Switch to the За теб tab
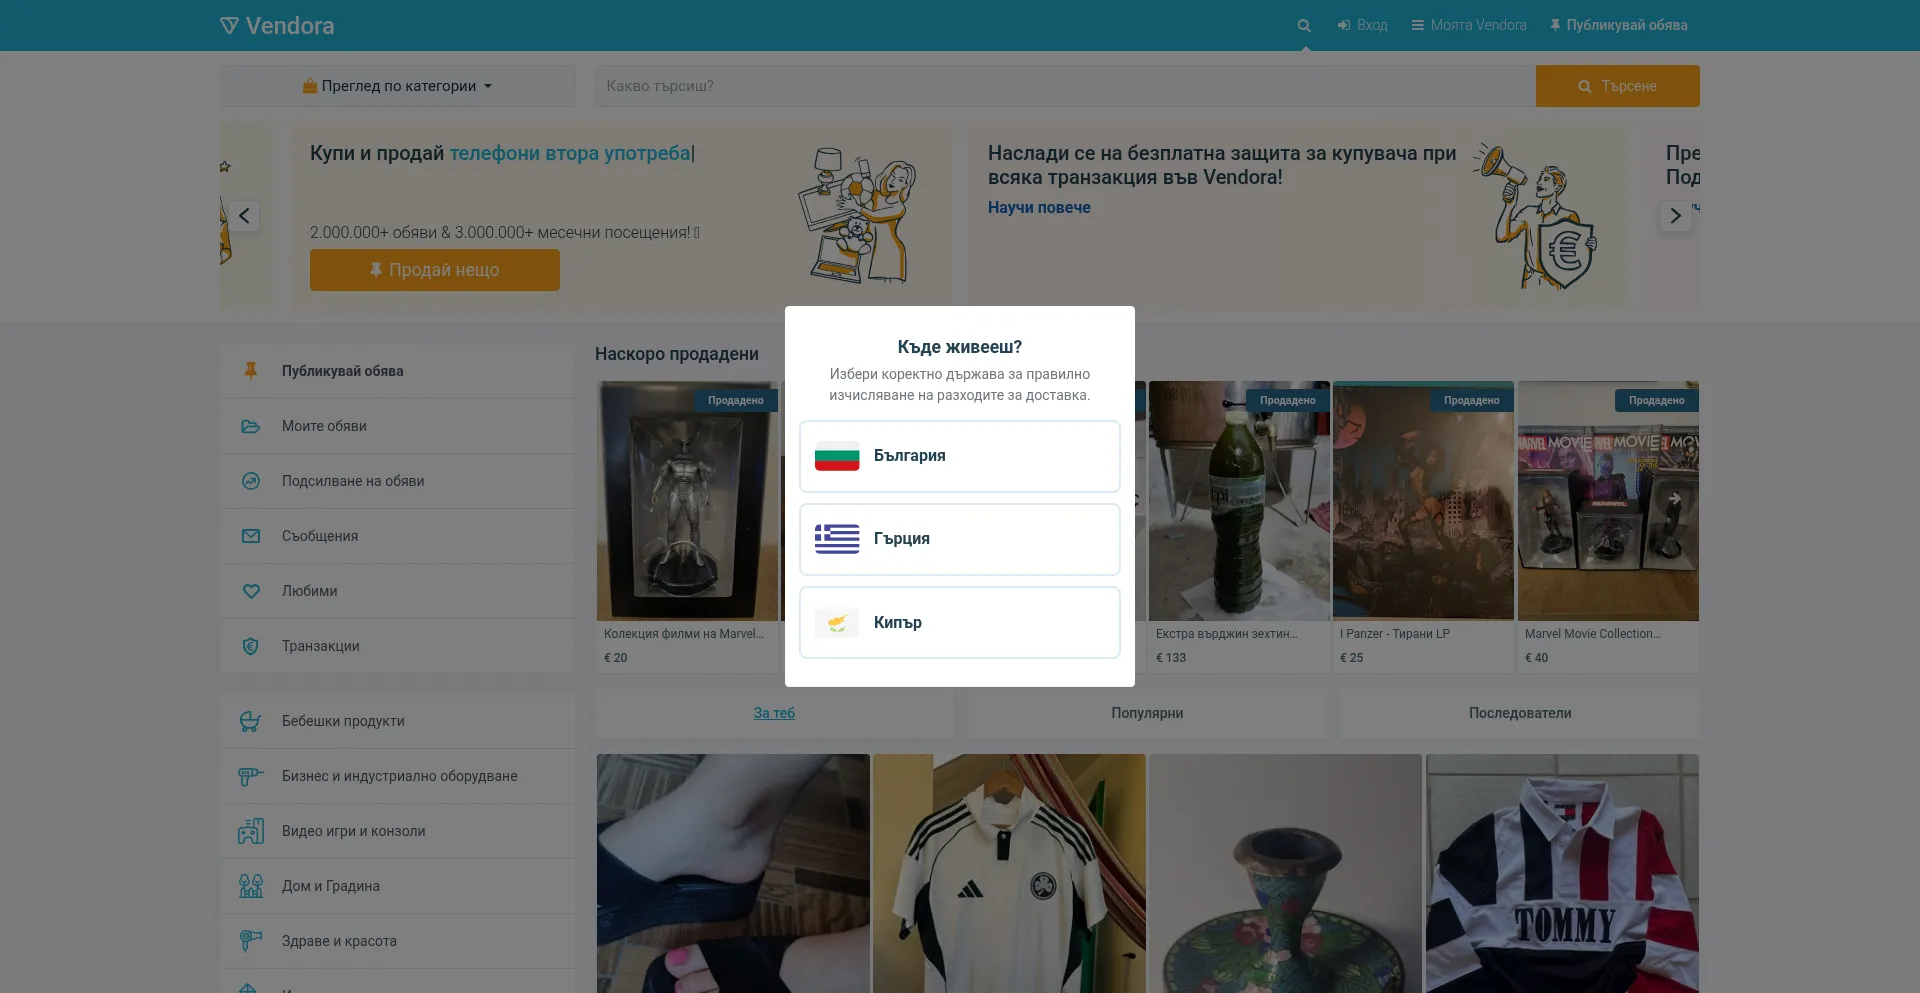This screenshot has height=993, width=1920. pyautogui.click(x=774, y=713)
